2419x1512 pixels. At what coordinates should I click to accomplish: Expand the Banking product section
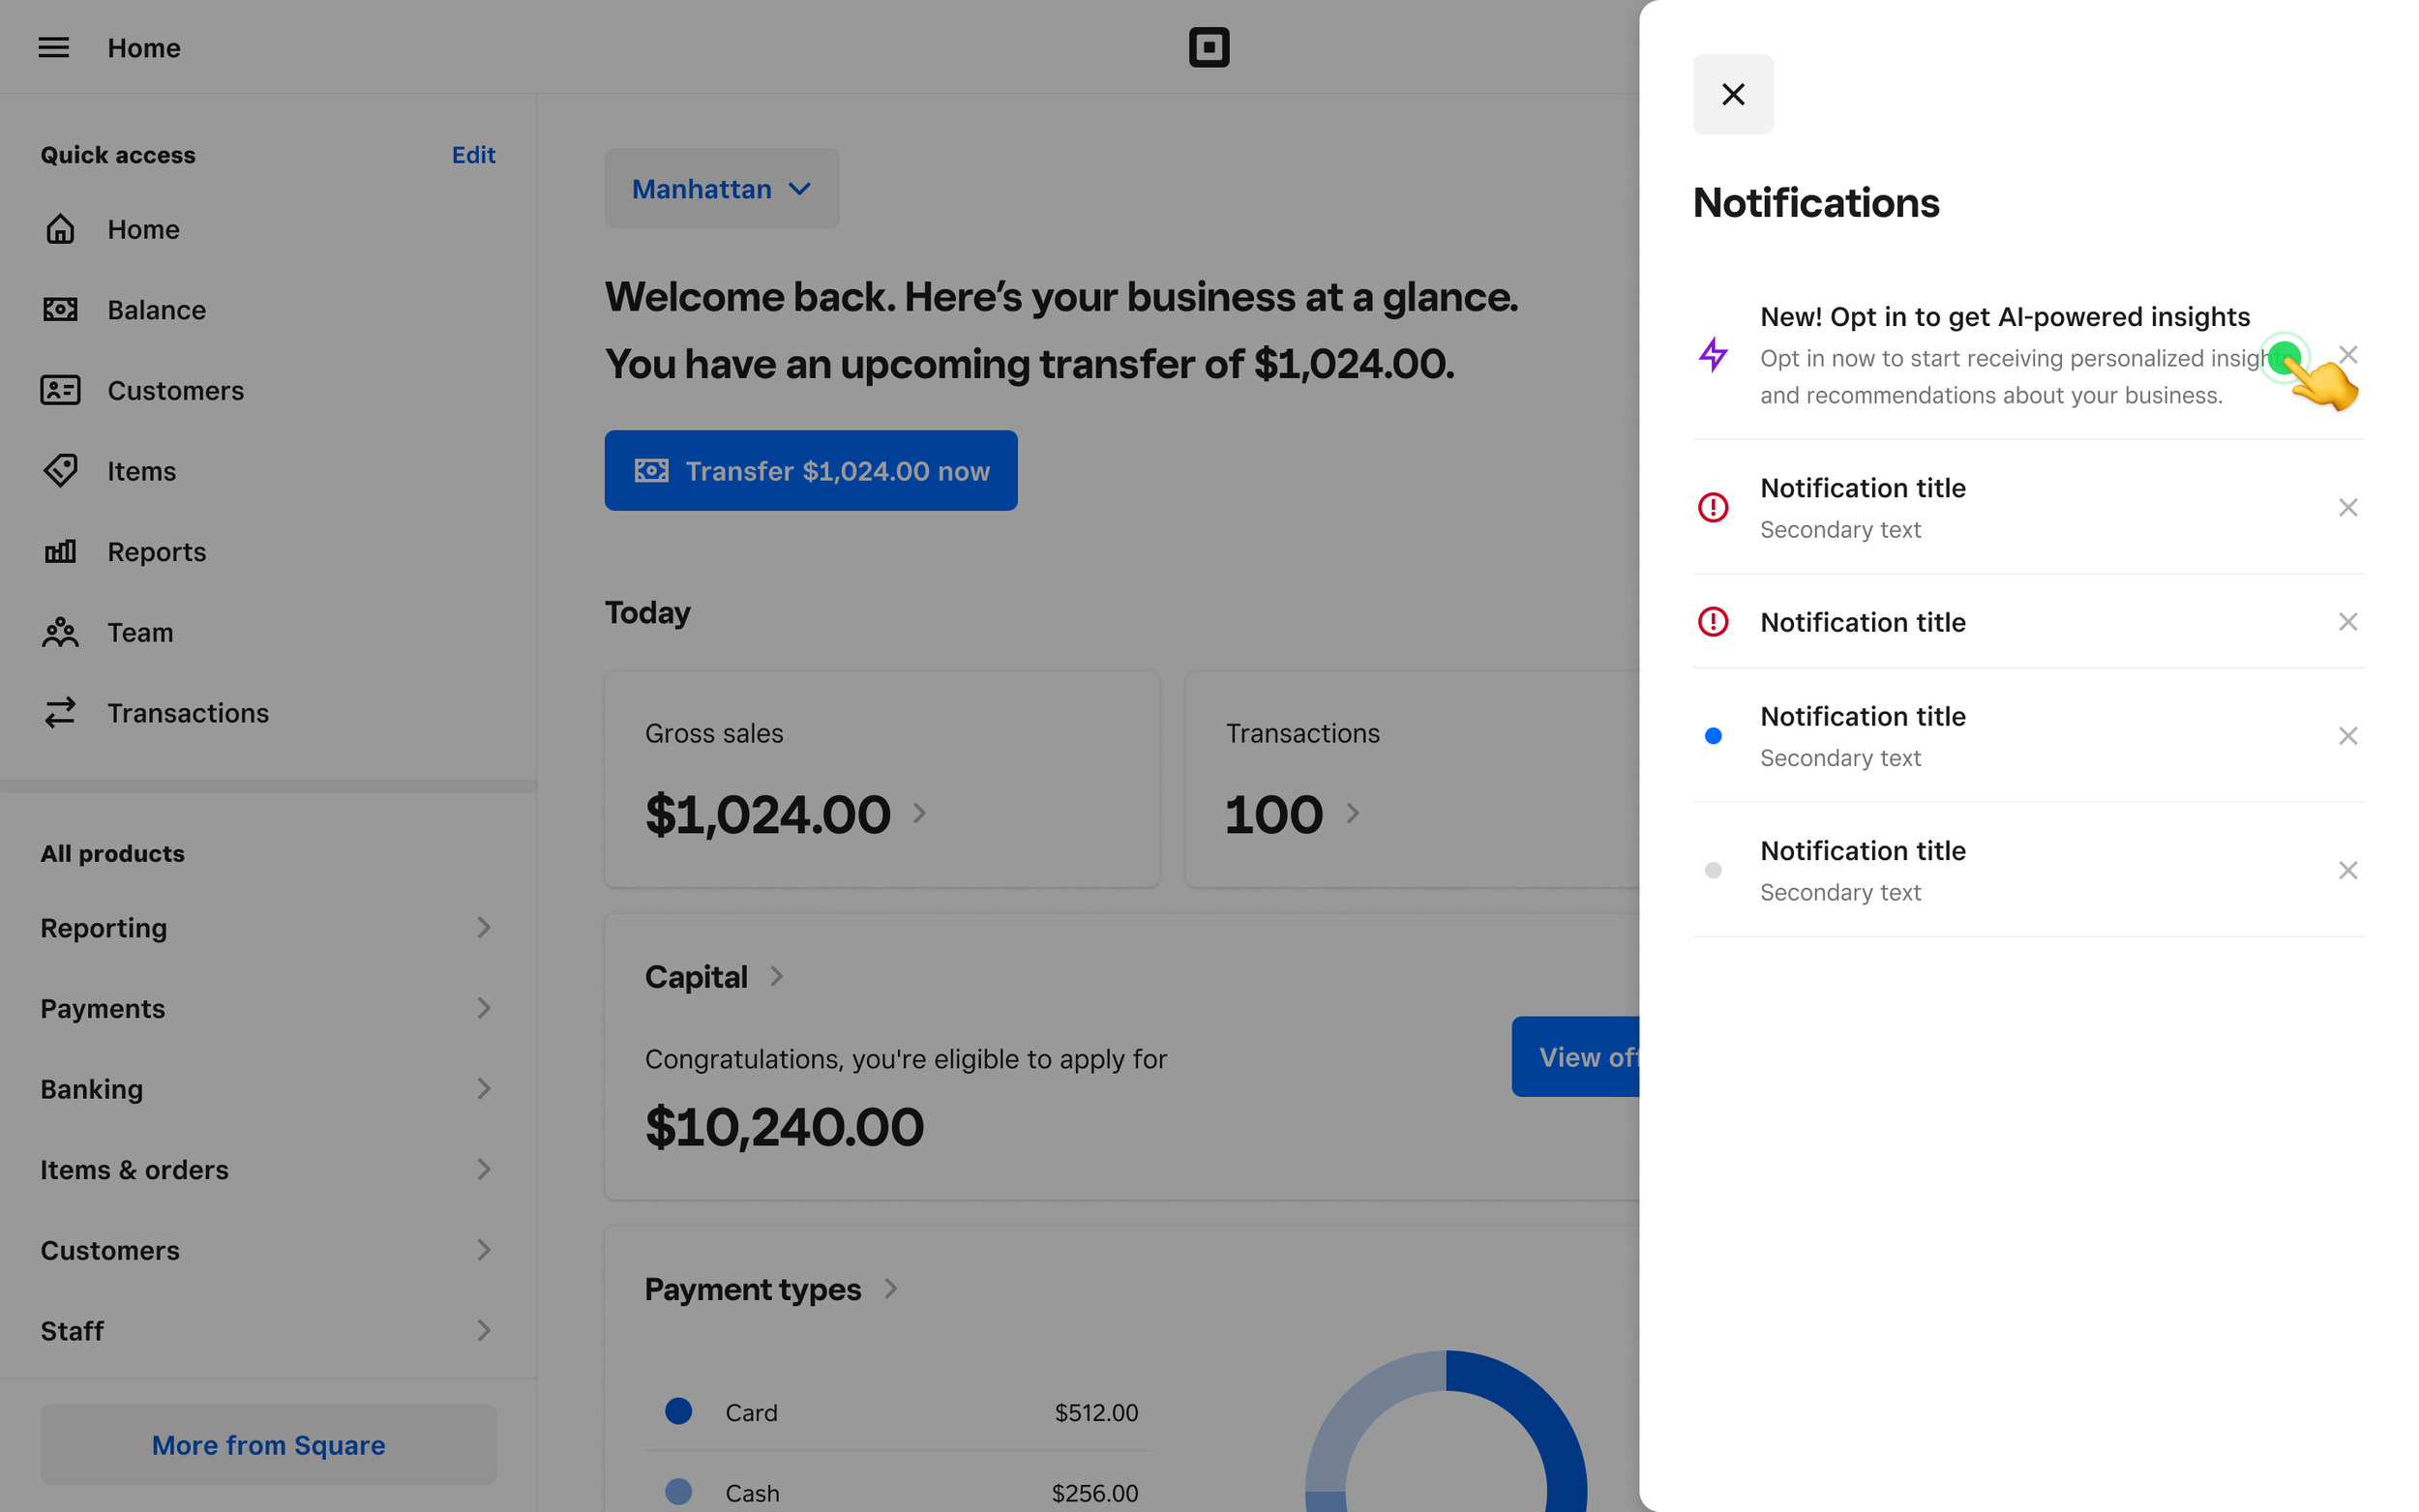tap(267, 1089)
